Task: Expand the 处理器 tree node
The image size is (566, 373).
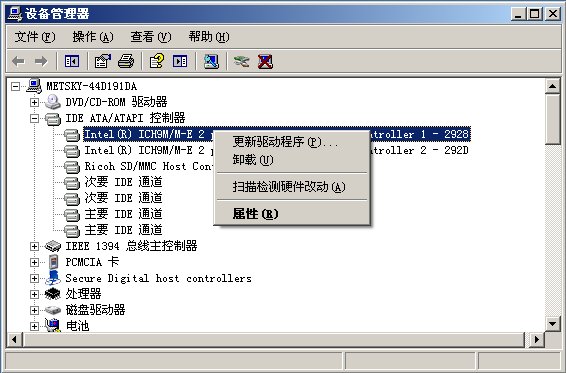Action: [34, 294]
